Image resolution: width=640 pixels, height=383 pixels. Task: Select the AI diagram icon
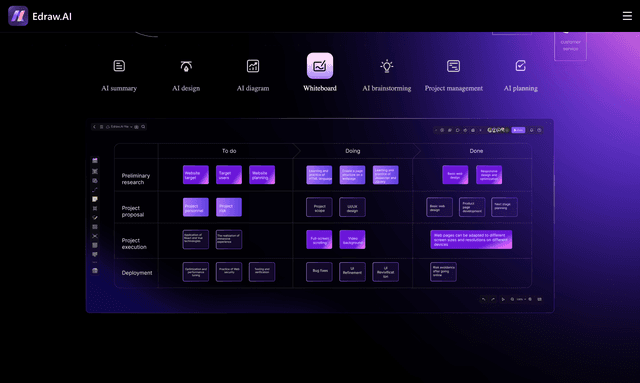(253, 66)
